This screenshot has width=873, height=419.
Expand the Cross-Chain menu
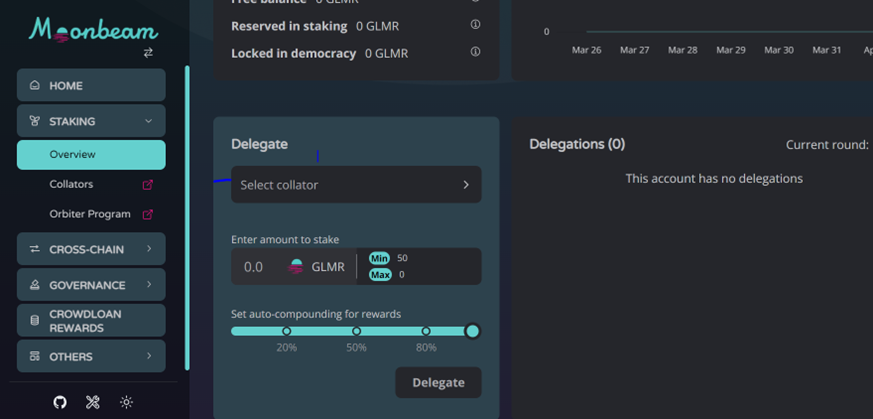[91, 249]
